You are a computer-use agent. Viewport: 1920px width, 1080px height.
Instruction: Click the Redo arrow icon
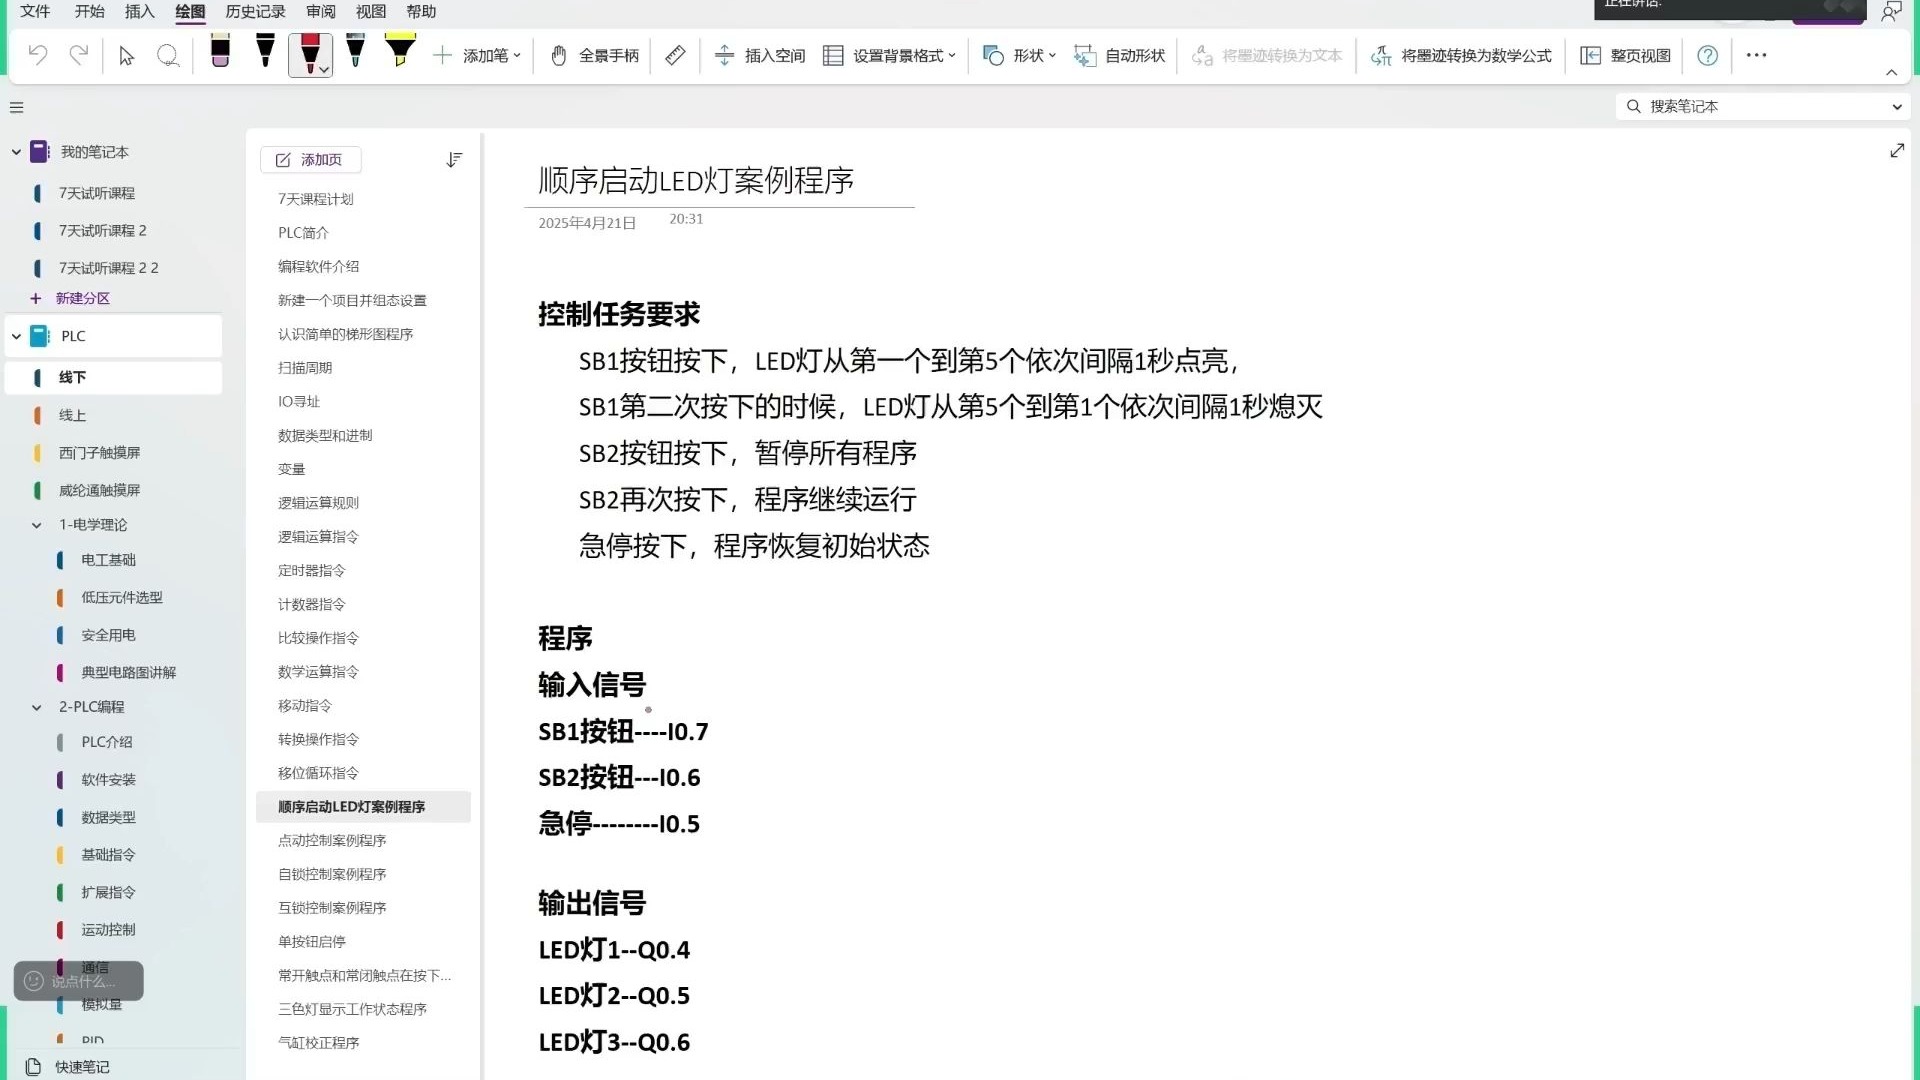tap(79, 55)
